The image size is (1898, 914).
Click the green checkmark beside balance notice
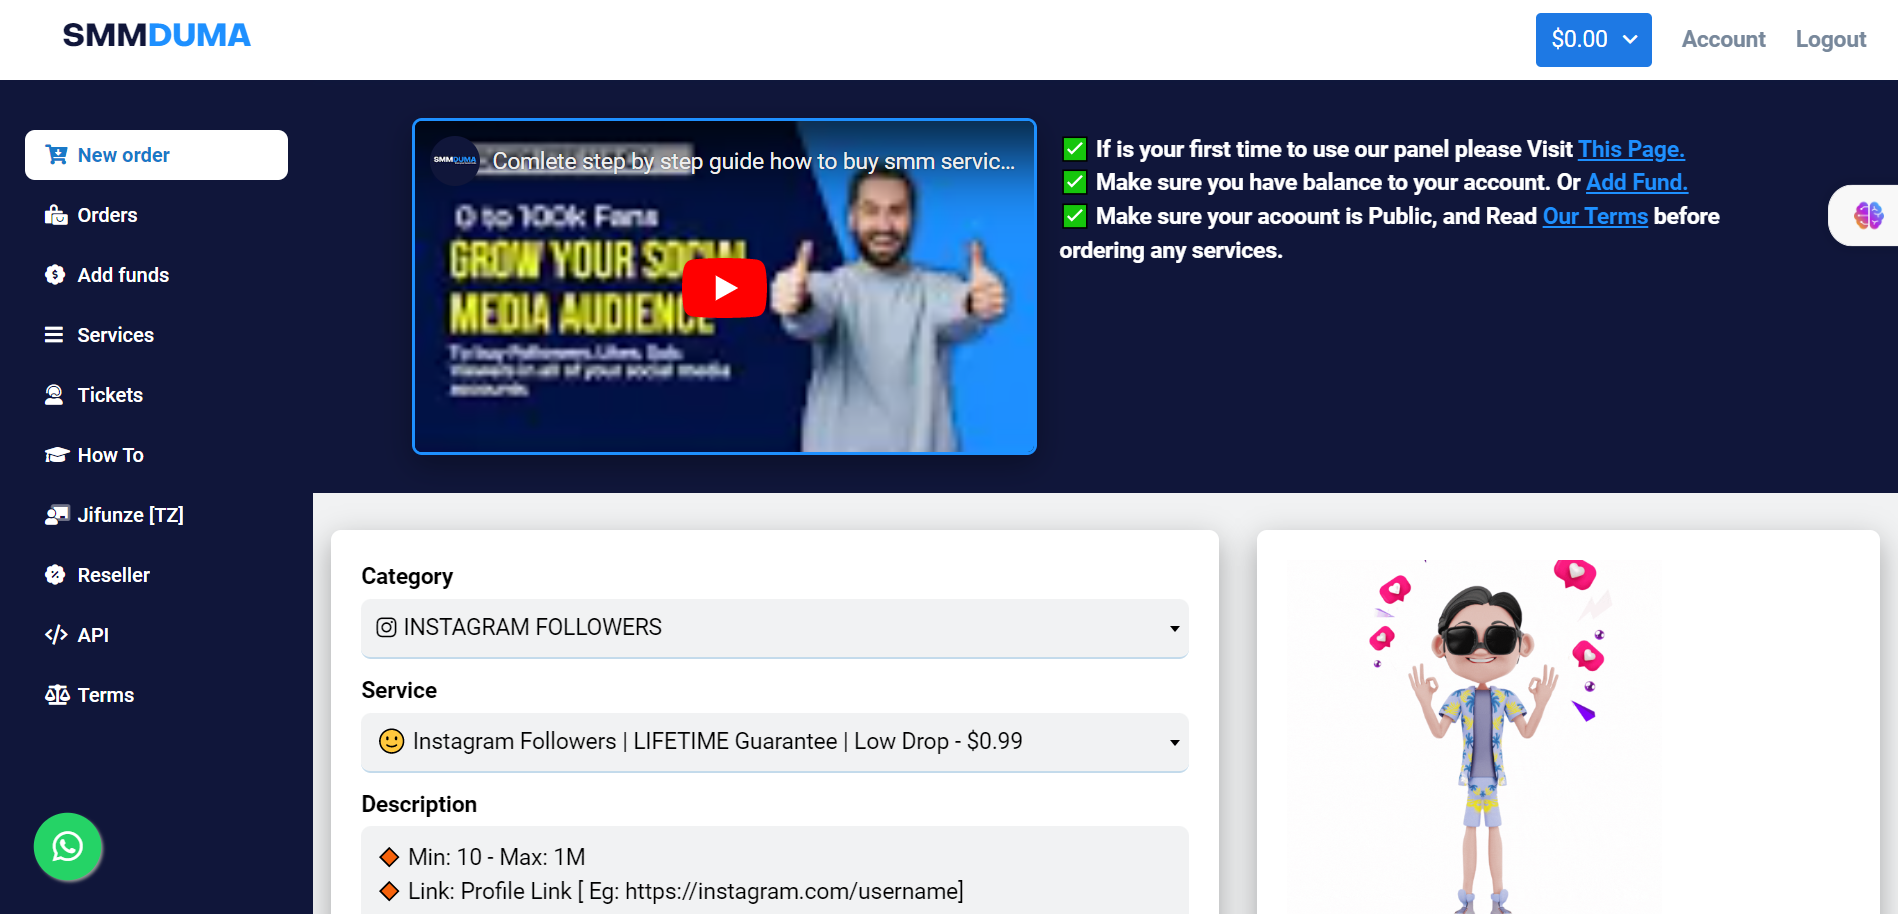[1074, 182]
